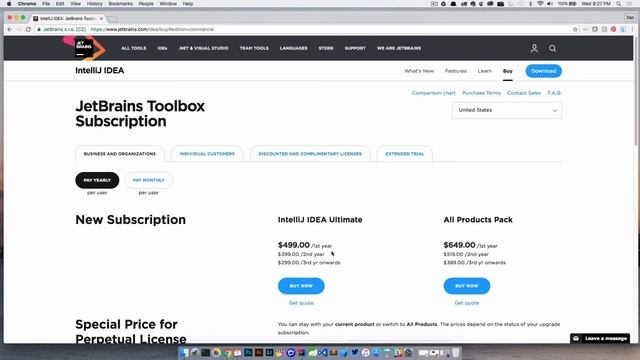Open the Purchase Terms link
Image resolution: width=640 pixels, height=360 pixels.
[x=481, y=93]
